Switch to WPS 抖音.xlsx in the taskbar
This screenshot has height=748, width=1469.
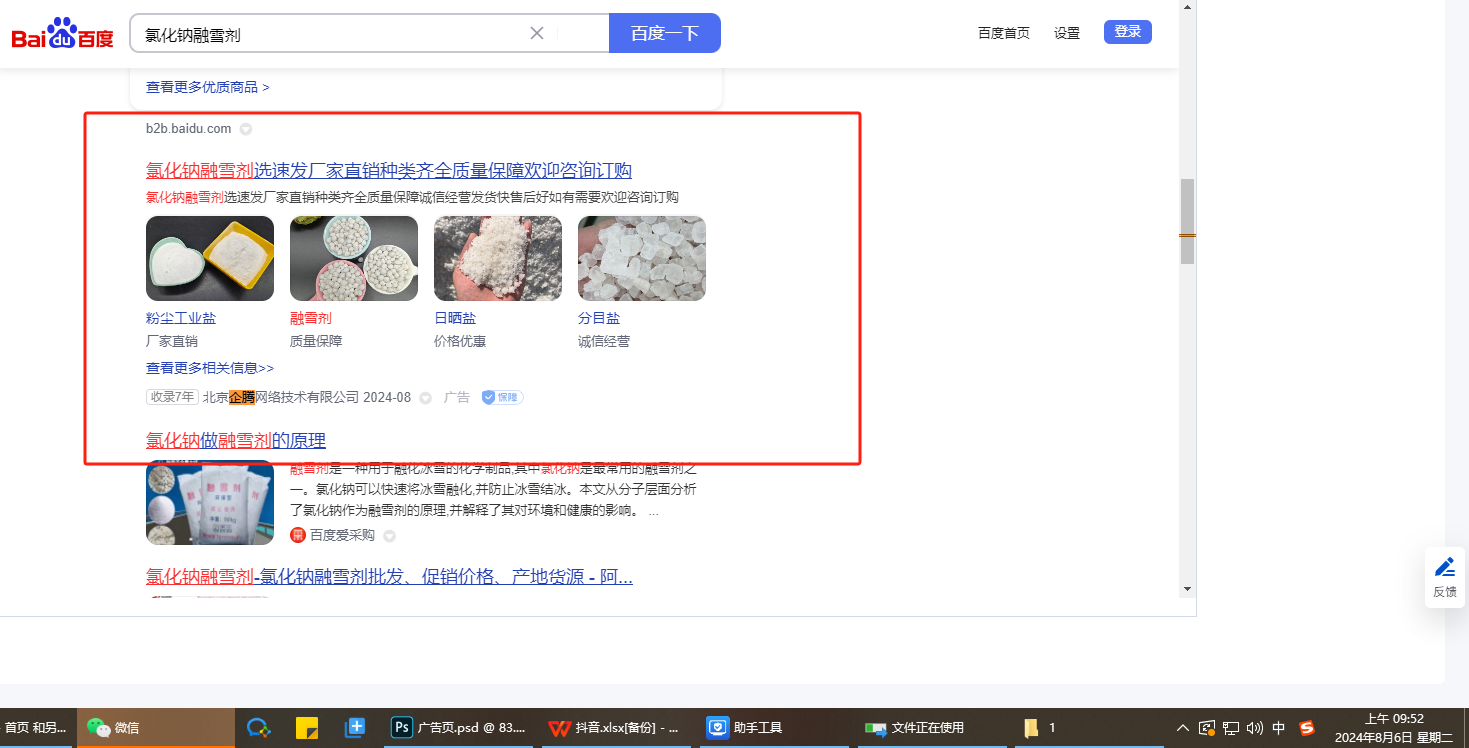pos(615,728)
